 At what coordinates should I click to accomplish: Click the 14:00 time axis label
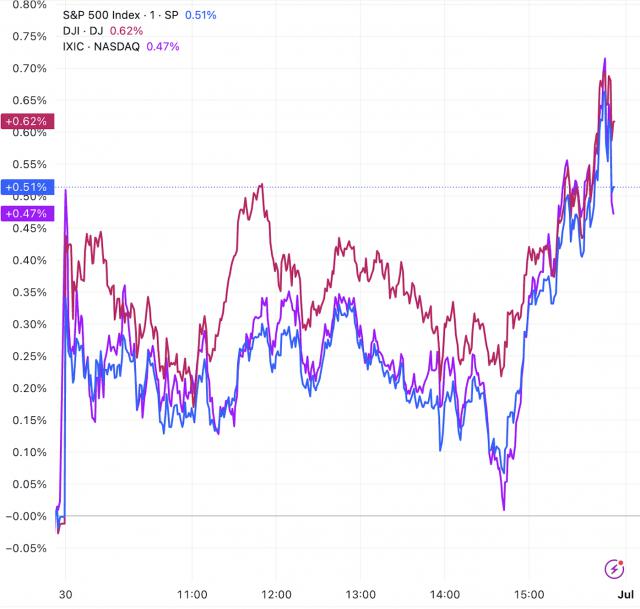[x=445, y=592]
